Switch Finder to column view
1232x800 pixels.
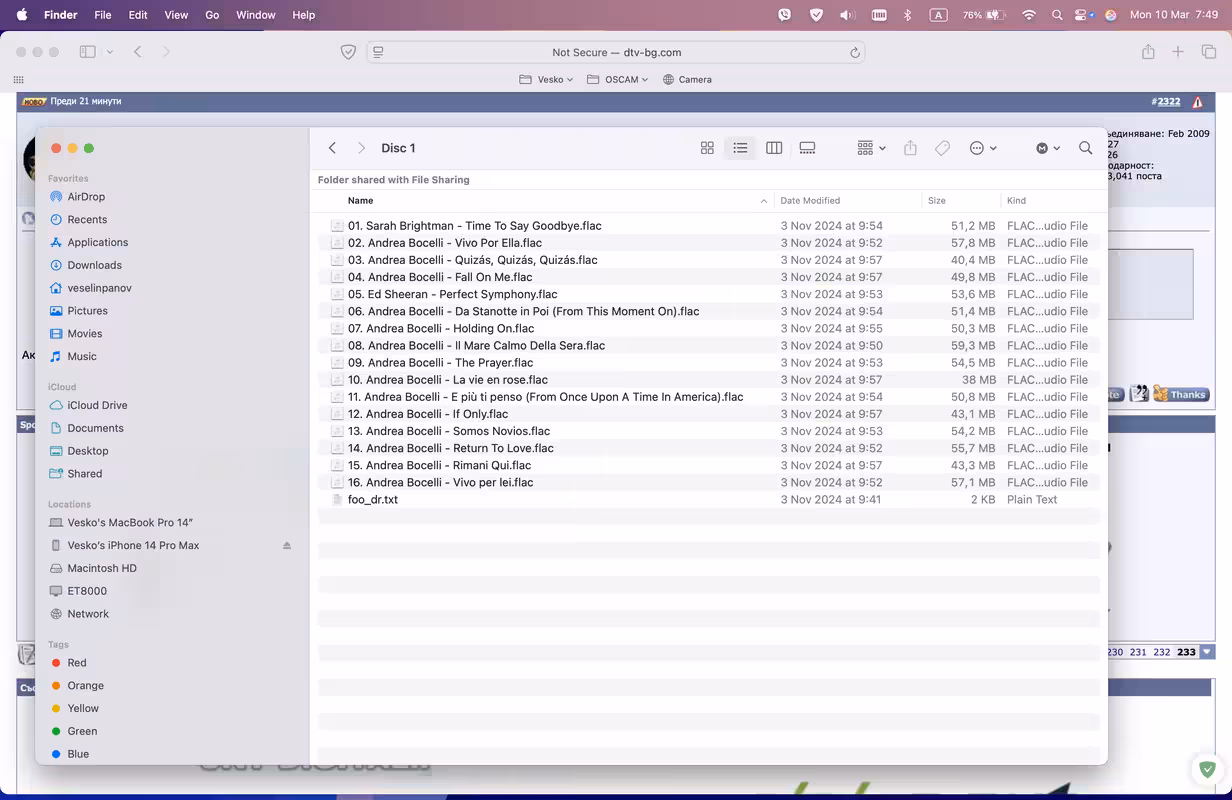point(774,148)
